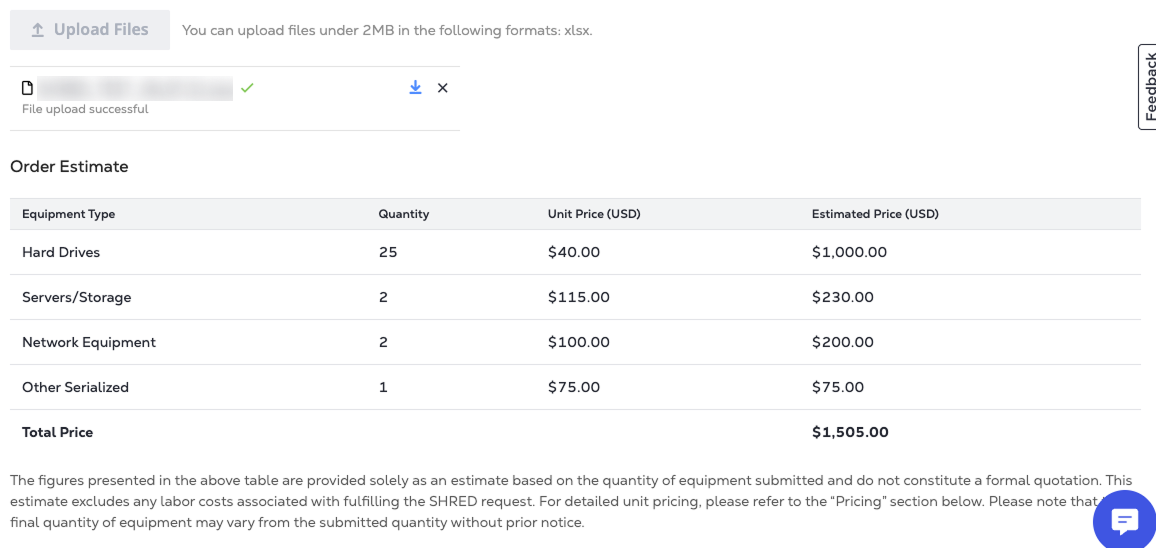Open the Feedback side tab
This screenshot has height=548, width=1156.
click(x=1148, y=87)
